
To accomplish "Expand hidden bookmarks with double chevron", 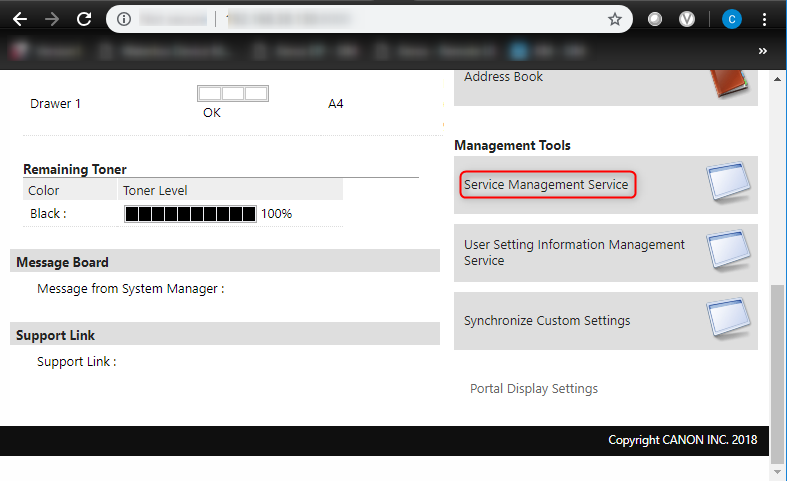I will coord(763,50).
